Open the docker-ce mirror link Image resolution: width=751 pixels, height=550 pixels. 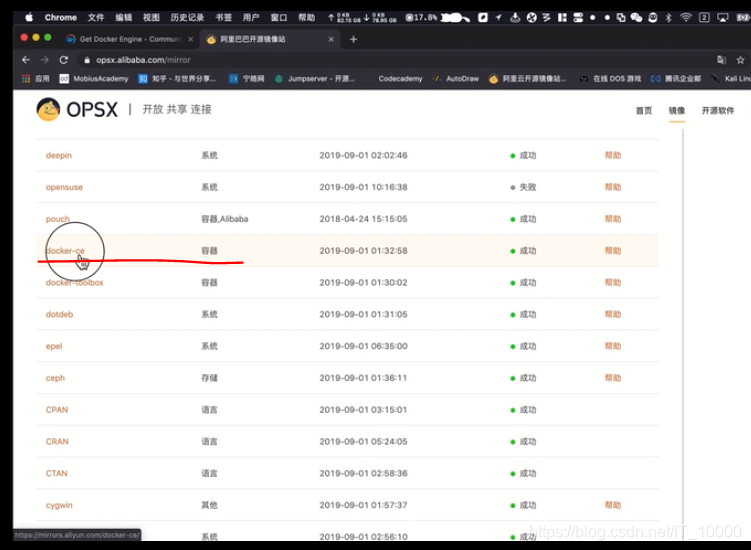(x=65, y=251)
